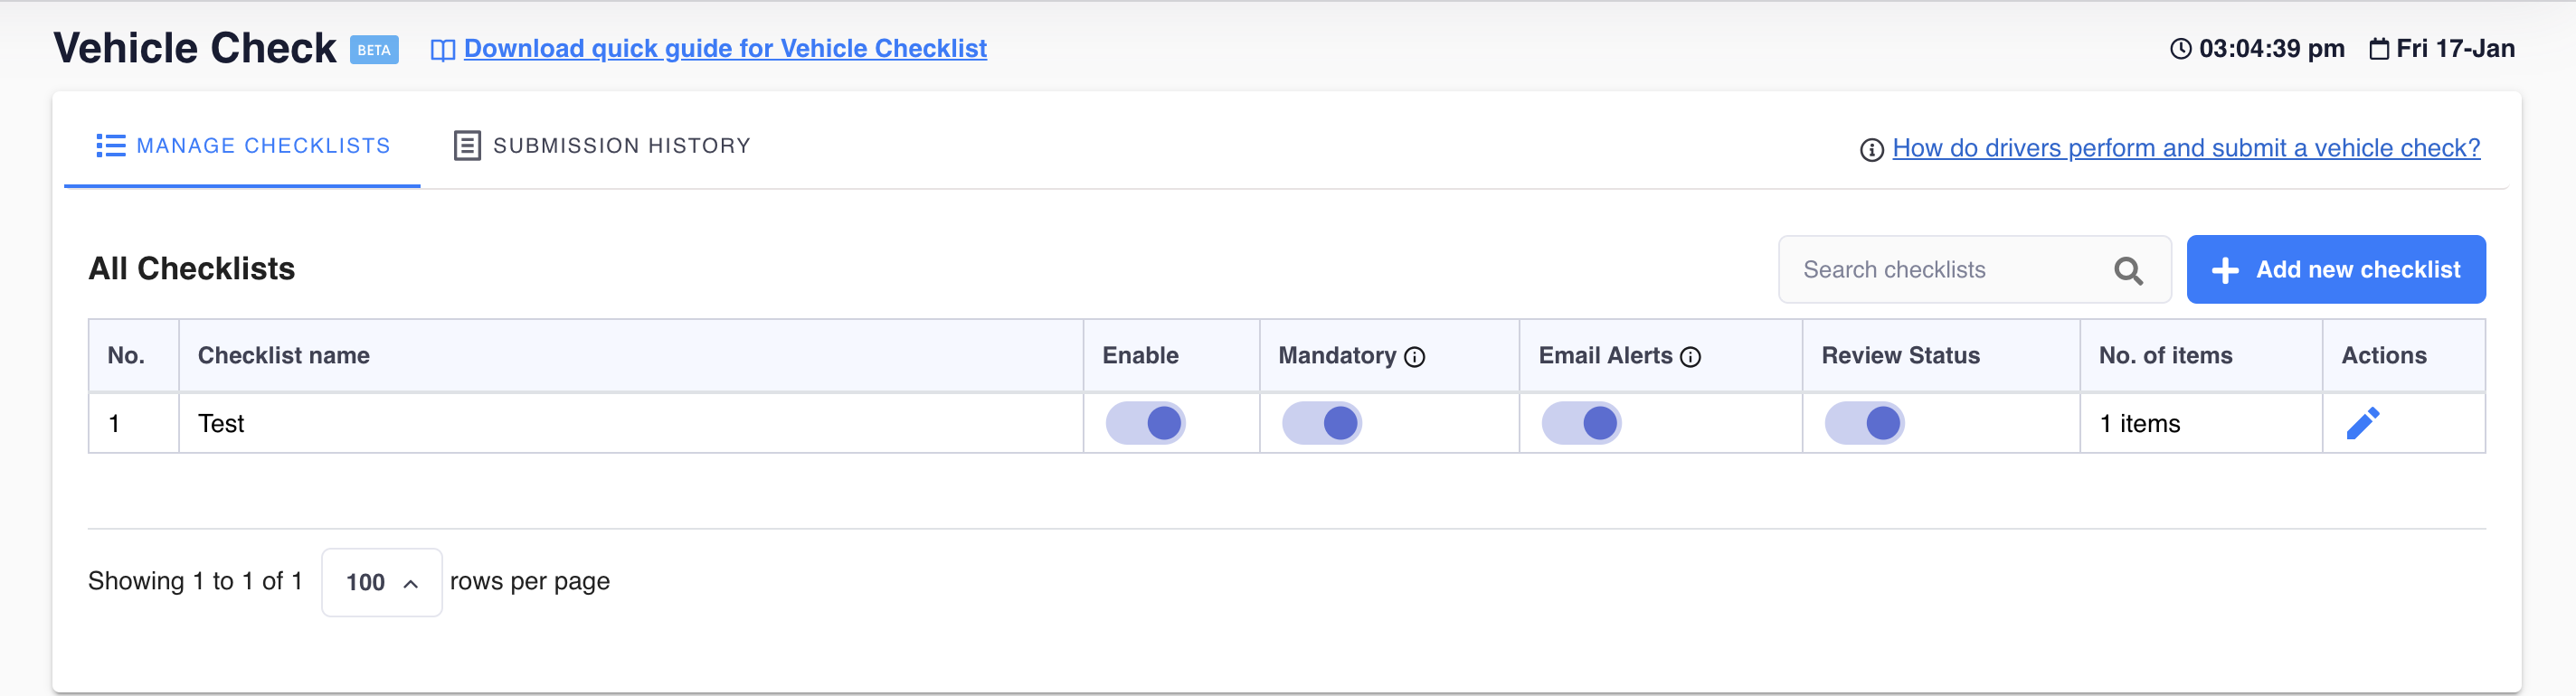This screenshot has width=2576, height=696.
Task: Select the Manage Checklists tab
Action: point(242,146)
